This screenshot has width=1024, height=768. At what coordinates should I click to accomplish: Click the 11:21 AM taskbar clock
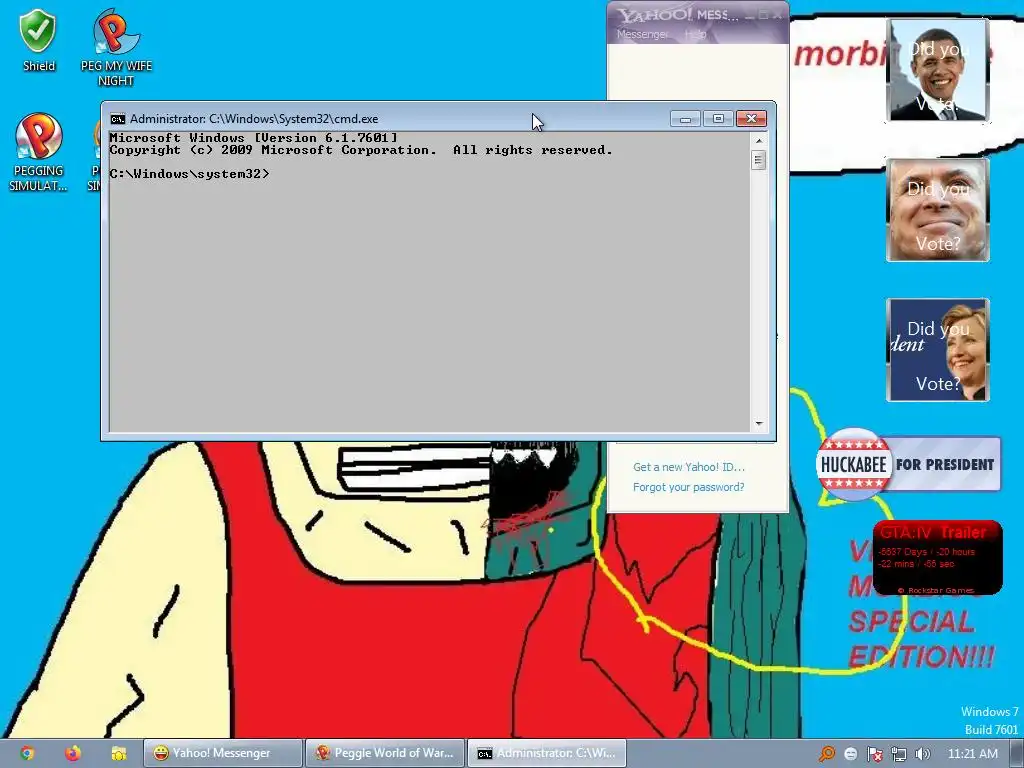(972, 754)
